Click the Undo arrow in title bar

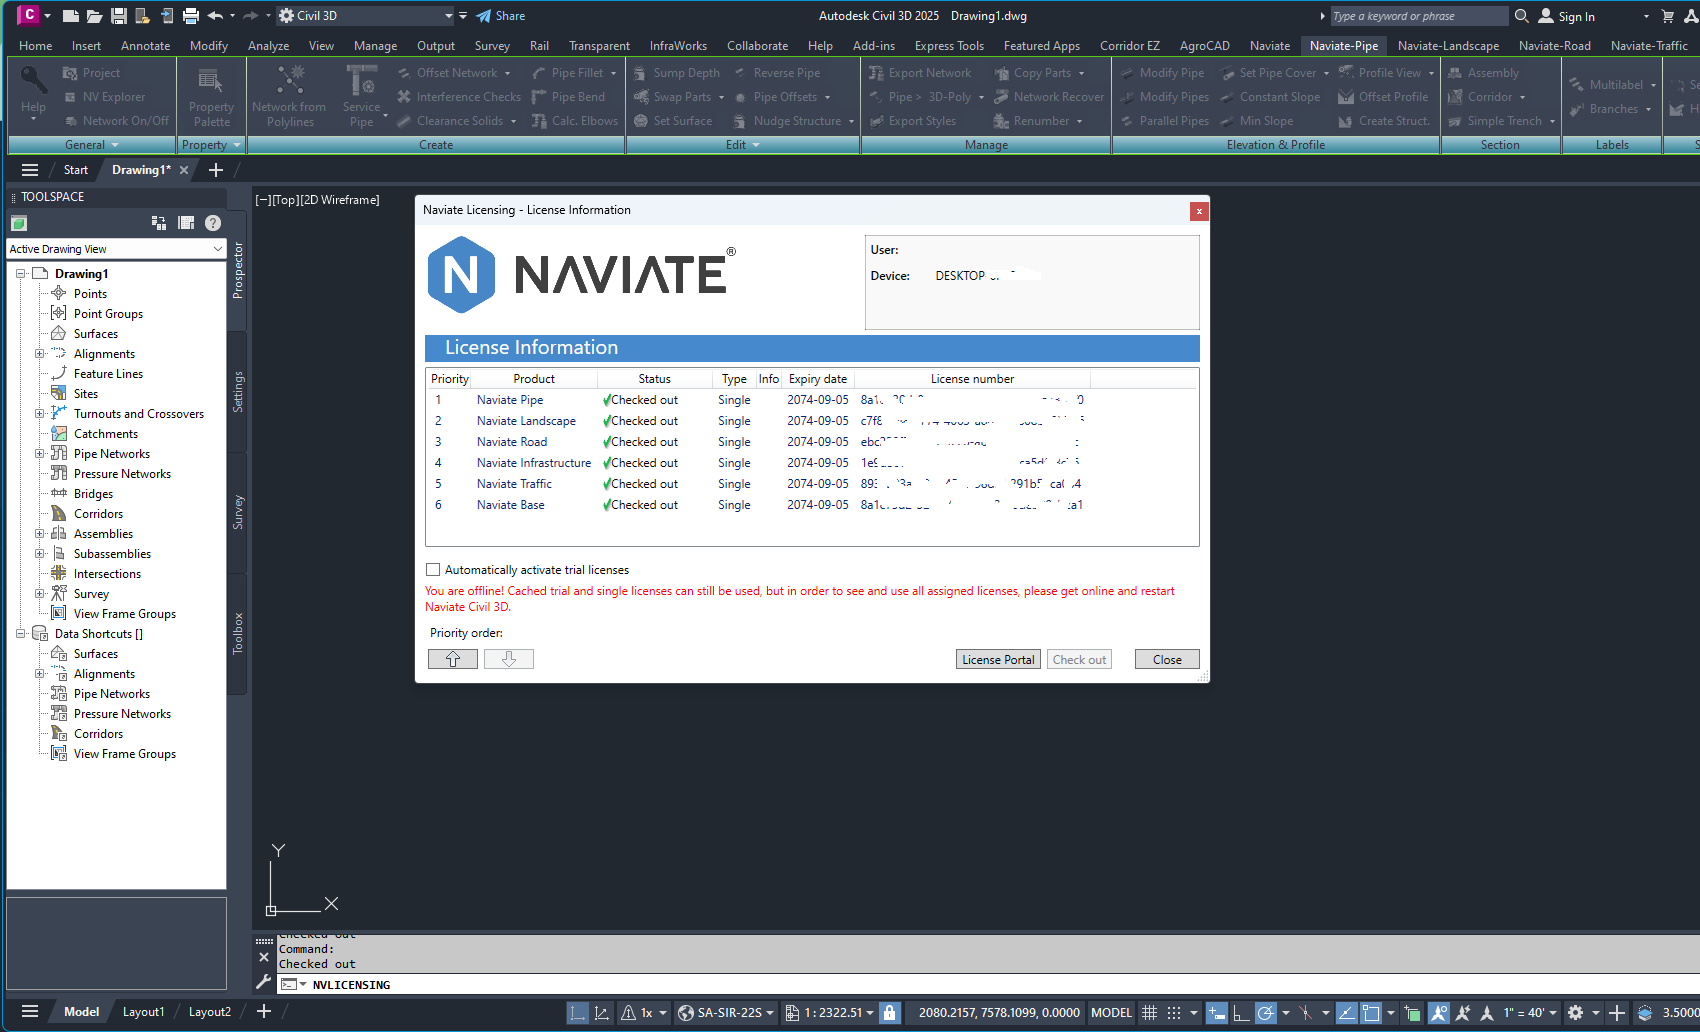(214, 16)
